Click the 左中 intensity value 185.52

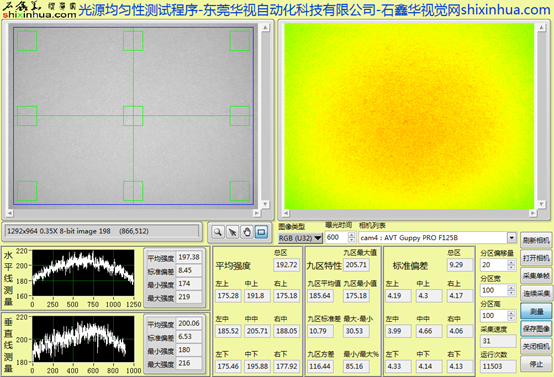click(228, 331)
